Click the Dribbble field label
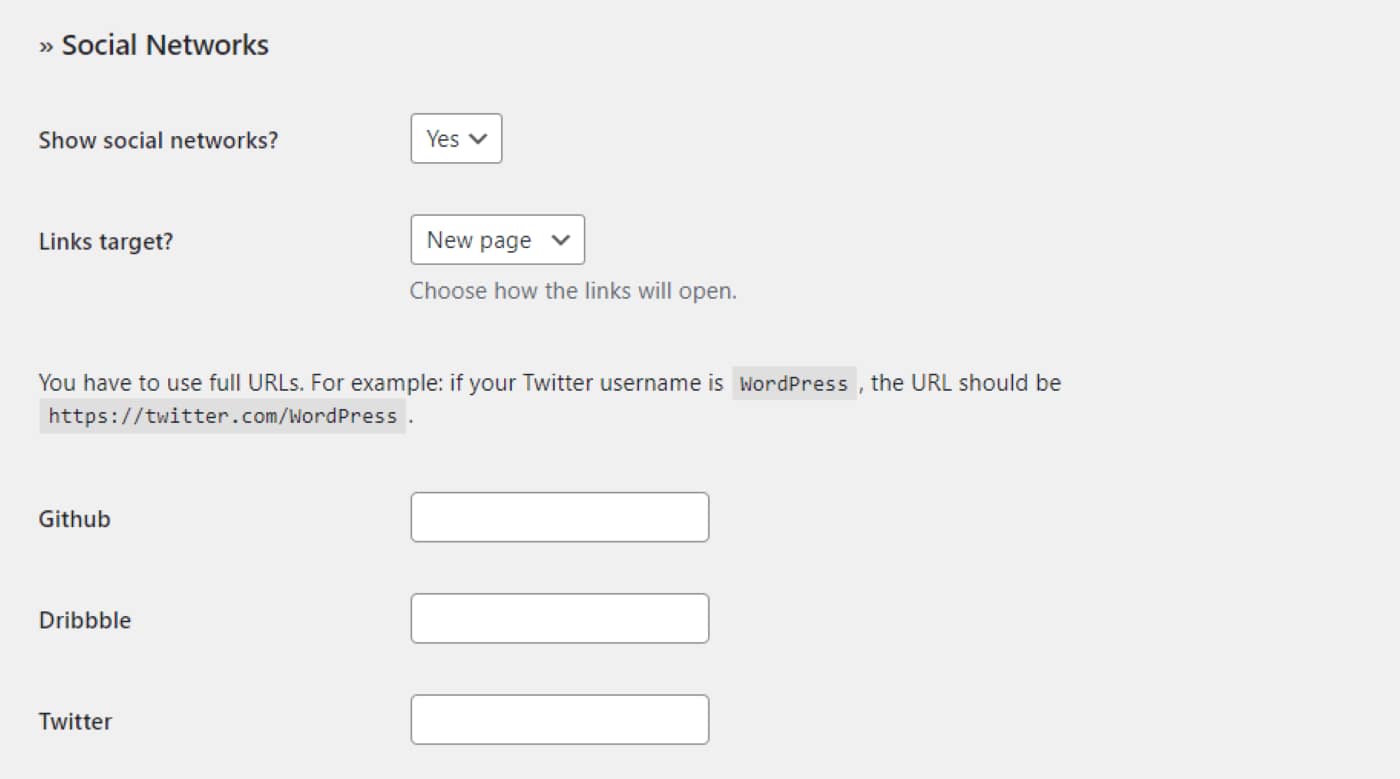The image size is (1400, 779). (x=85, y=620)
